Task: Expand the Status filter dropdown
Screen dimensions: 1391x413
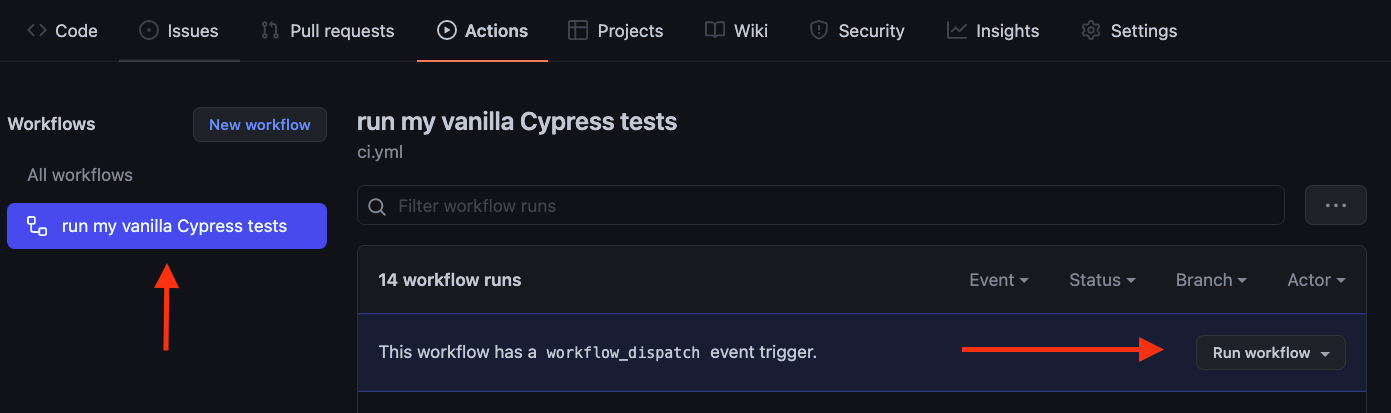Action: click(x=1102, y=280)
